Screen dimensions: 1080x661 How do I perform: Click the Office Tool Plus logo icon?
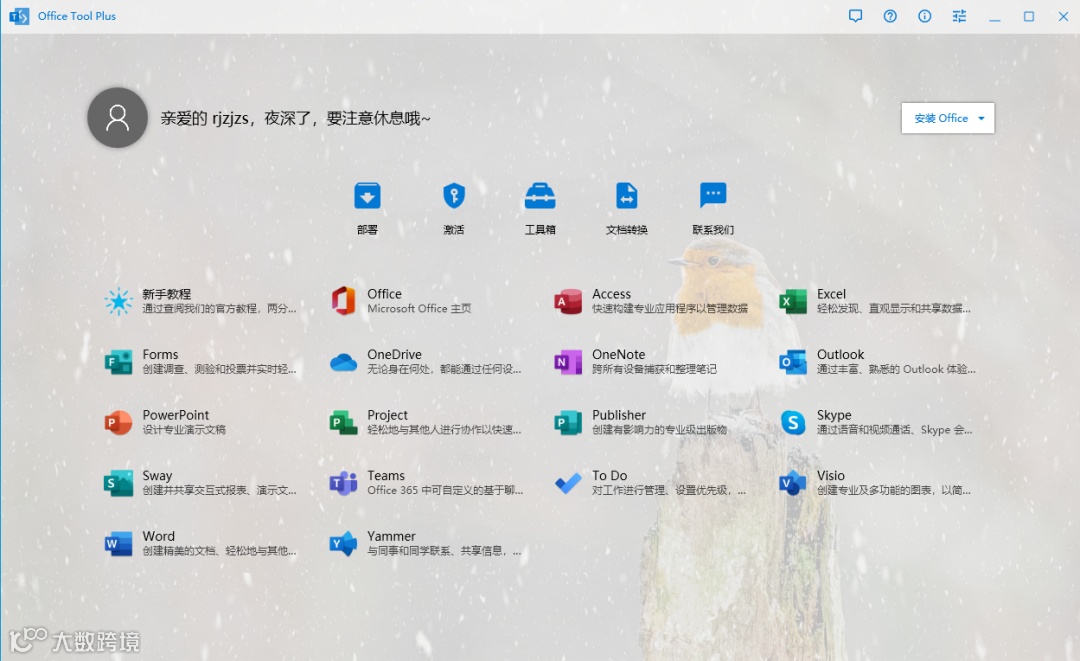(19, 16)
